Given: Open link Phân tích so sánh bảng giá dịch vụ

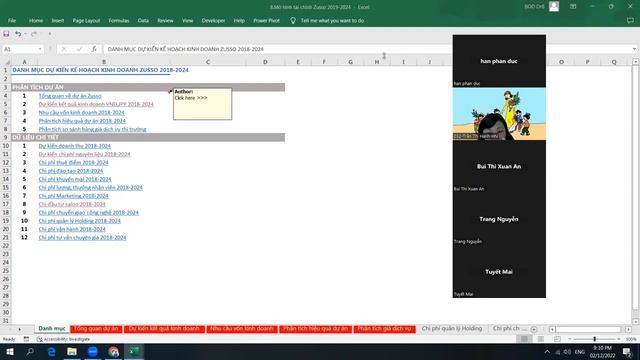Looking at the screenshot, I should (x=92, y=129).
